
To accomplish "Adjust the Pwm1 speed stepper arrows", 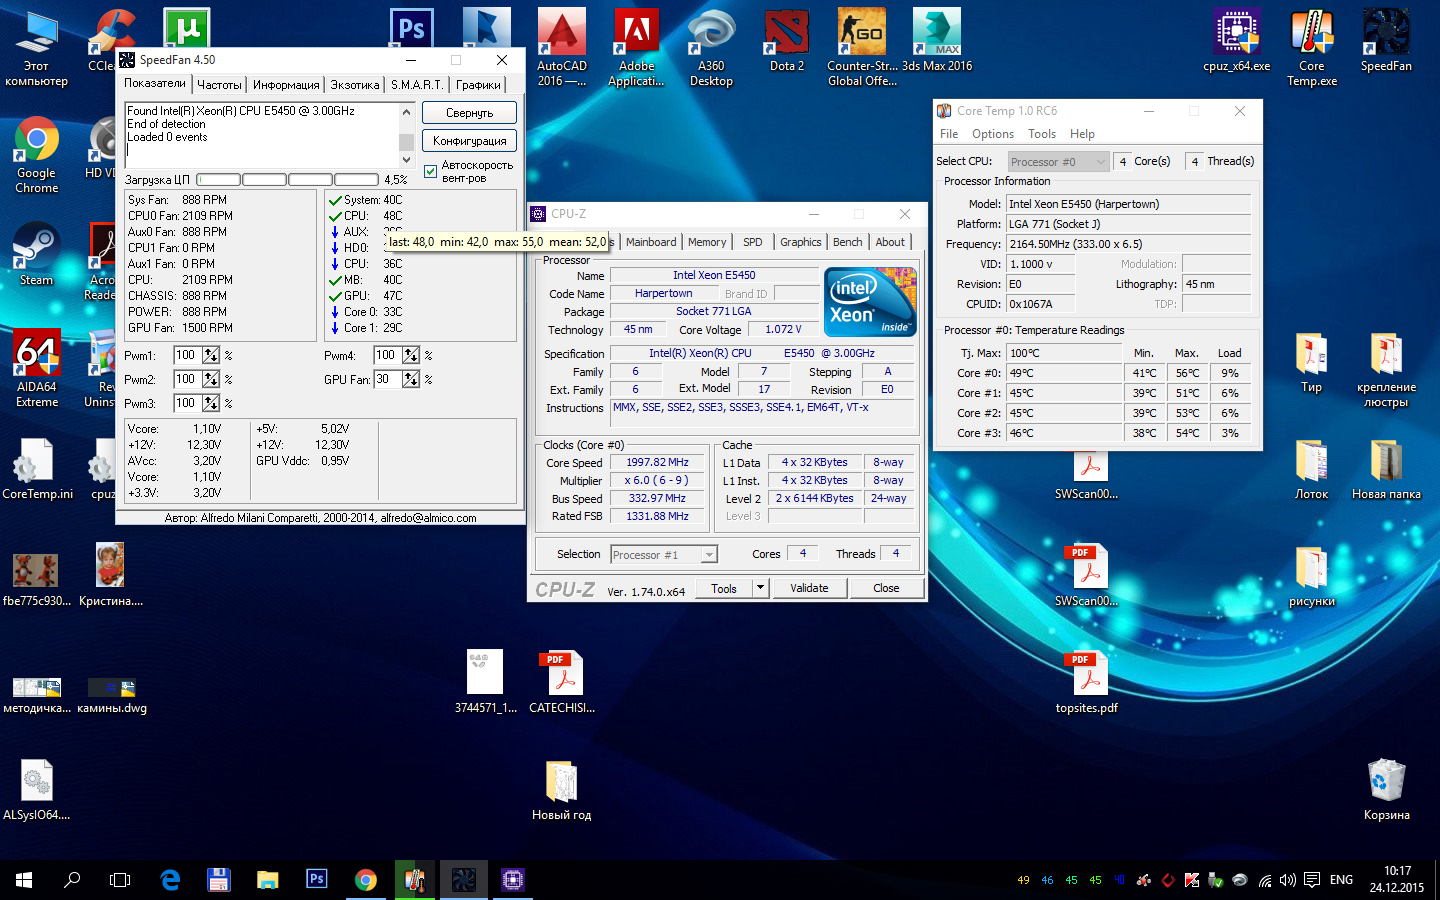I will 211,355.
